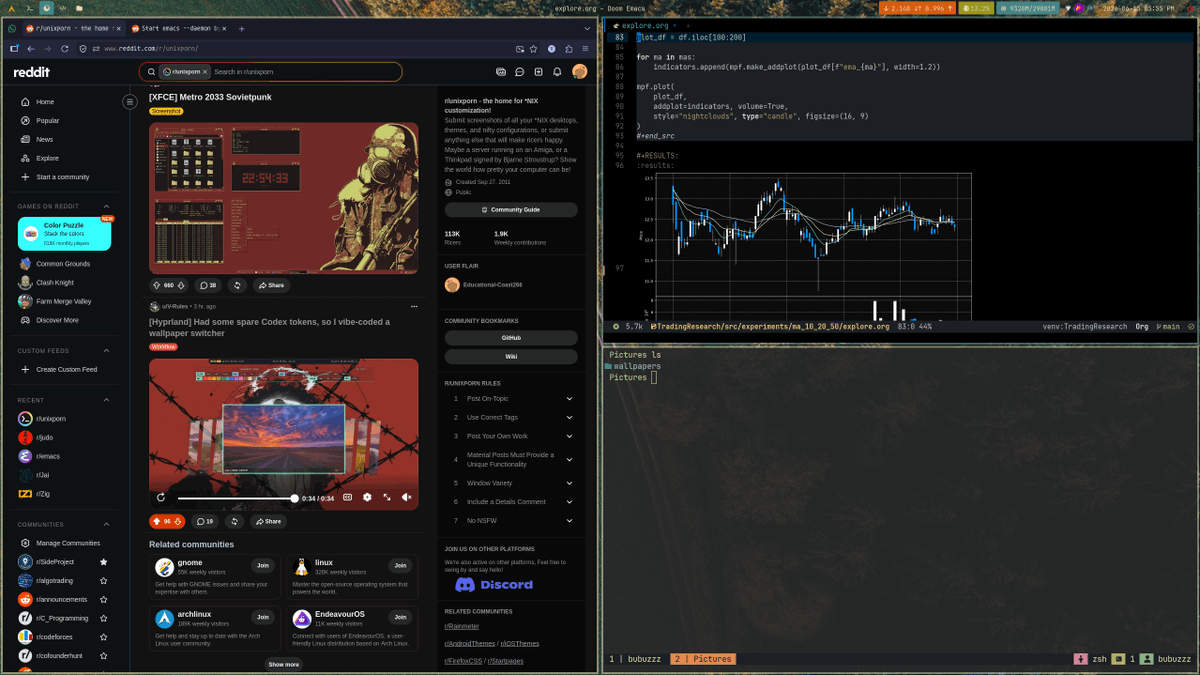
Task: Downvote the Metro 2033 Sovietpunk post
Action: click(181, 285)
